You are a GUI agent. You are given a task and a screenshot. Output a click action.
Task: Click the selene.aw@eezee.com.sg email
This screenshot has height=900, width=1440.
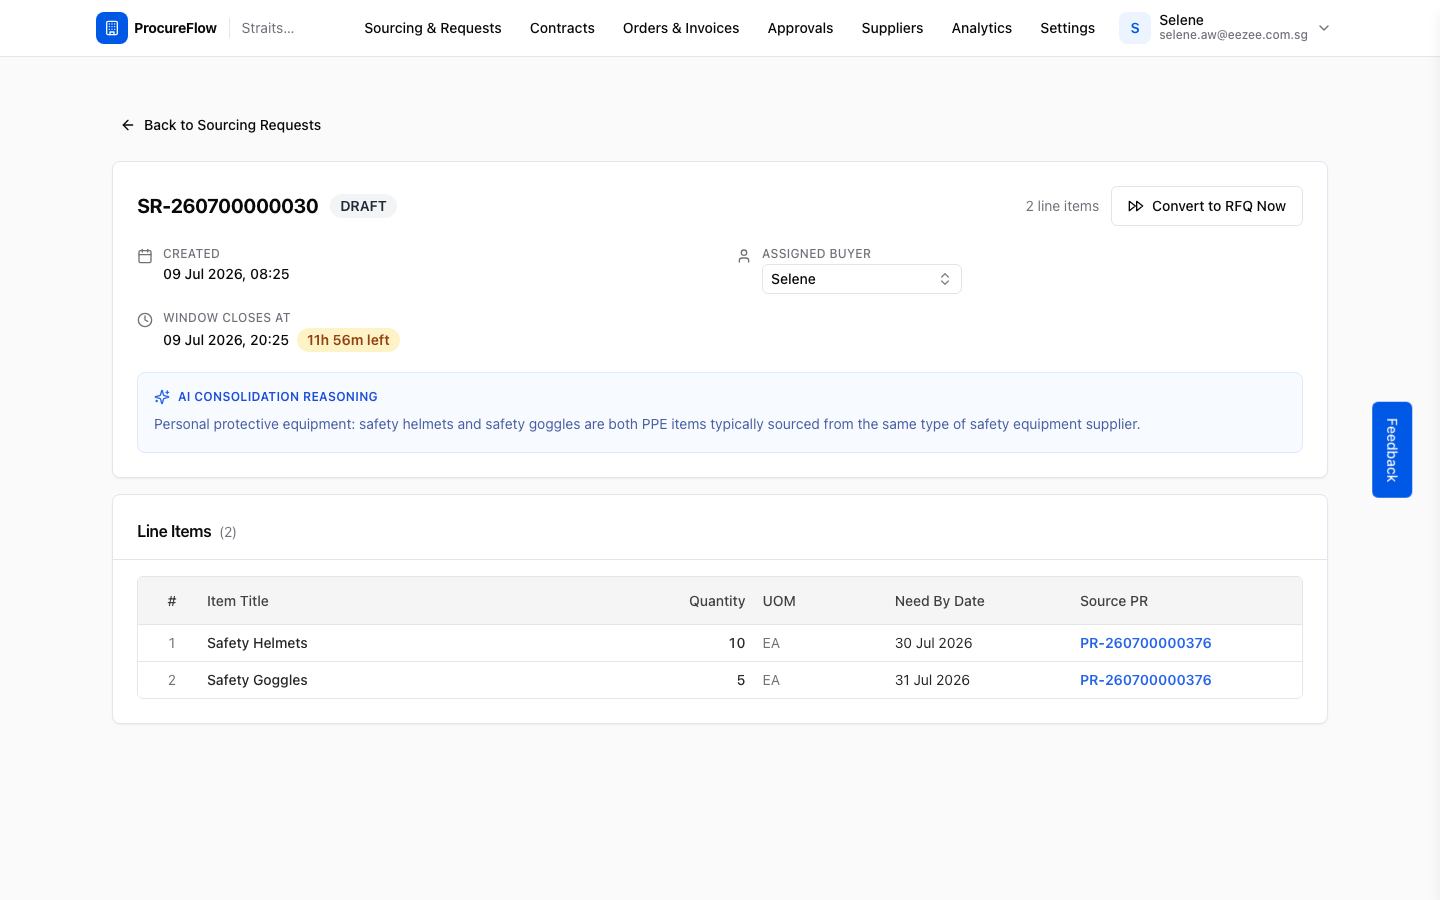click(x=1233, y=35)
